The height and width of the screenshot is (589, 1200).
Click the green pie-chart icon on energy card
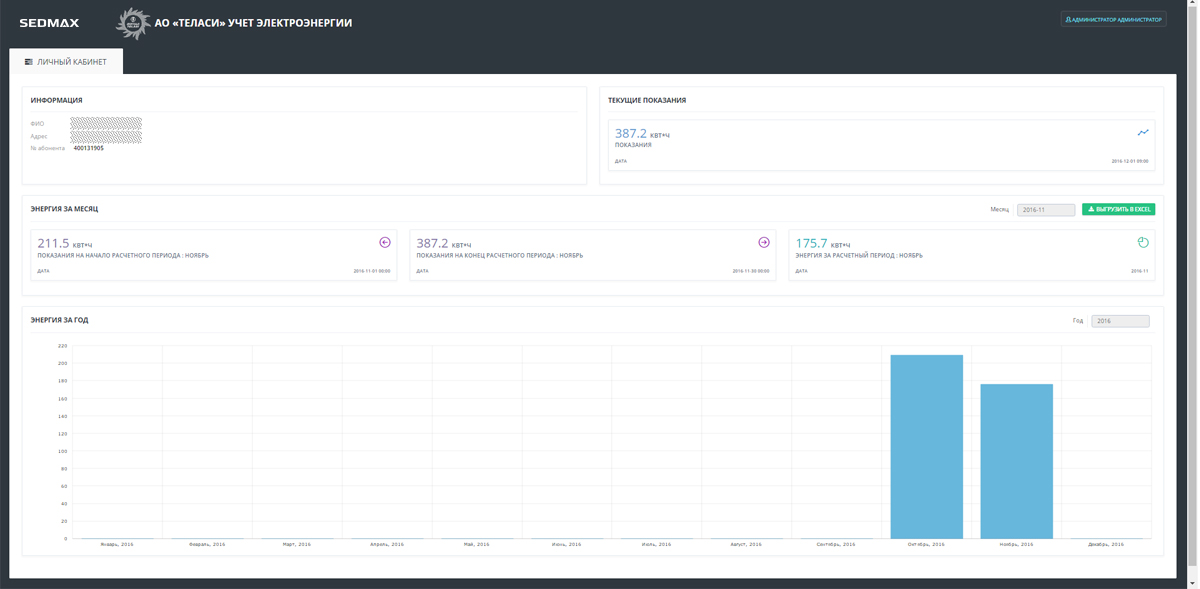(x=1143, y=242)
